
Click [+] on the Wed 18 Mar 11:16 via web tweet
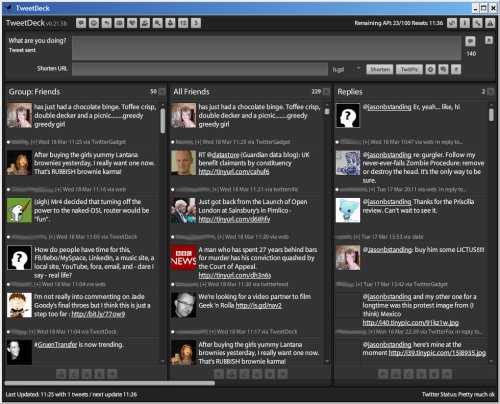[58, 189]
